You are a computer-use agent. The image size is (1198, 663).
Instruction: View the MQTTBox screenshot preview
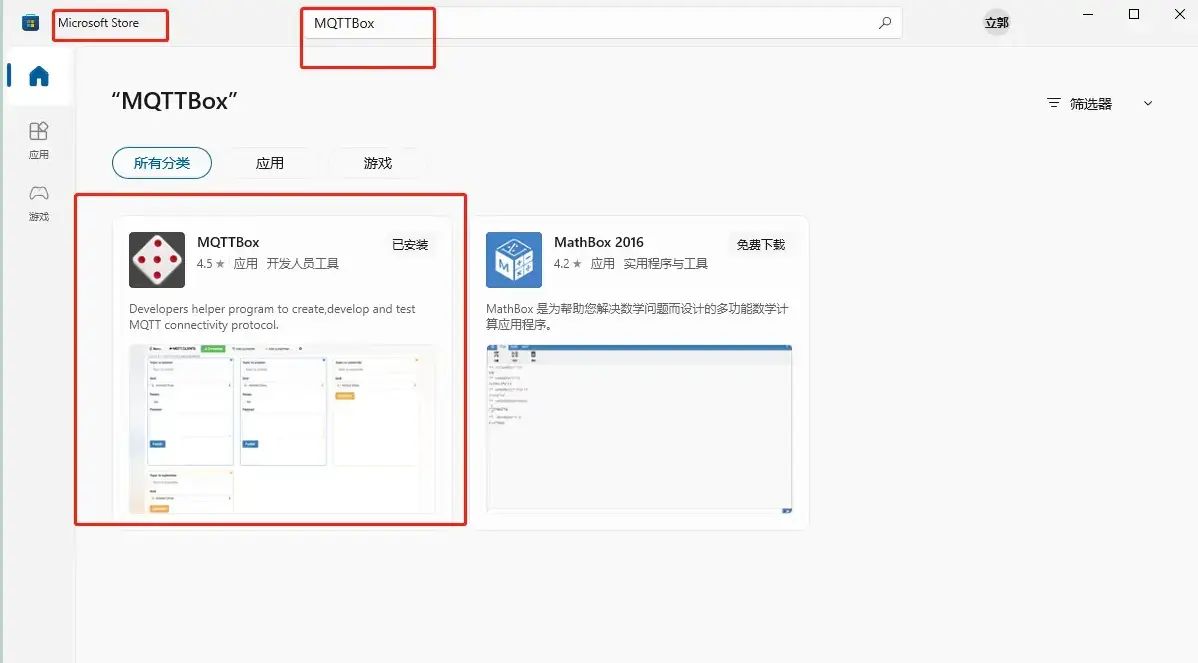click(x=285, y=430)
